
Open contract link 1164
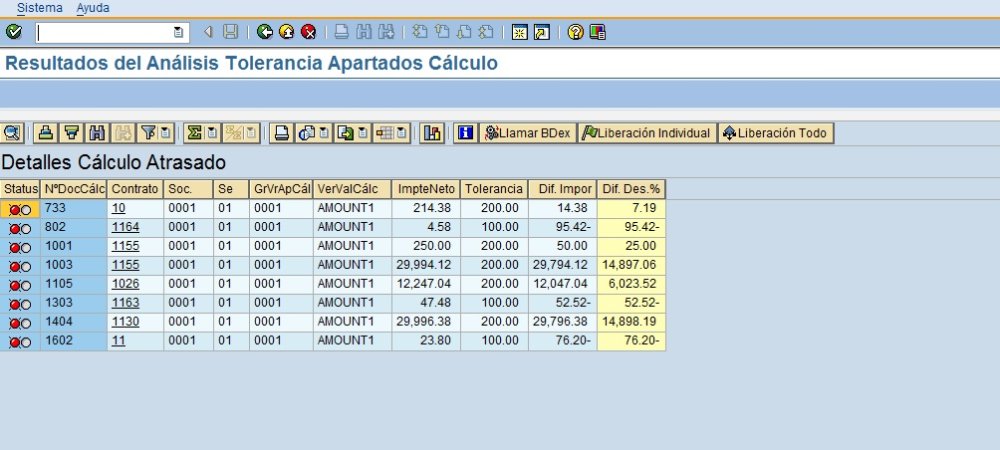[x=126, y=227]
